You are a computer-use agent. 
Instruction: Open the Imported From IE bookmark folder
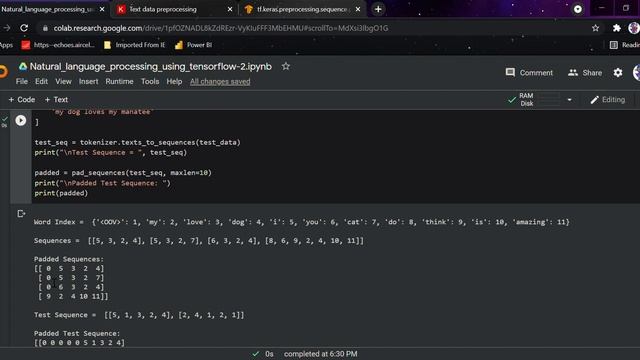(134, 45)
